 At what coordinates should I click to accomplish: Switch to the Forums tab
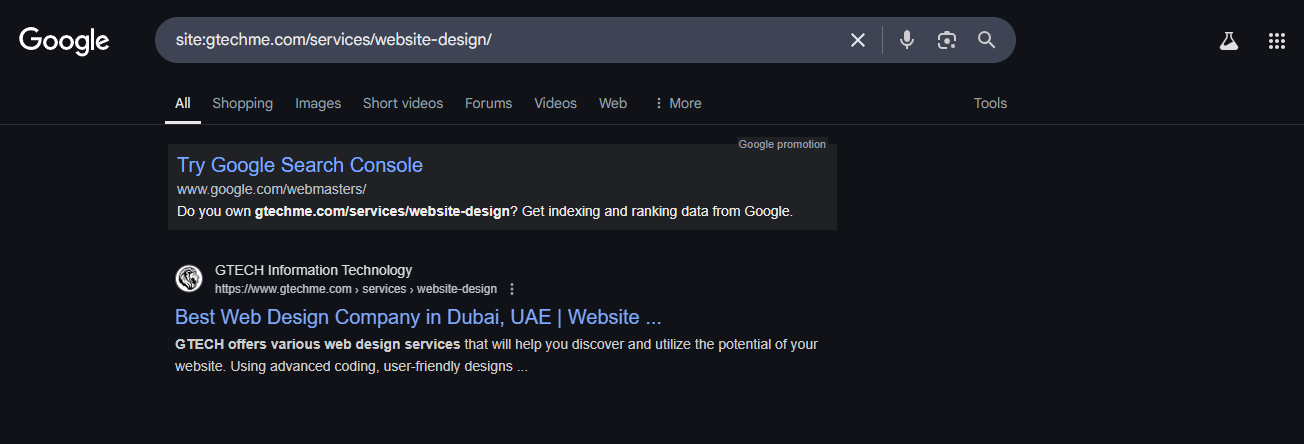(x=488, y=103)
